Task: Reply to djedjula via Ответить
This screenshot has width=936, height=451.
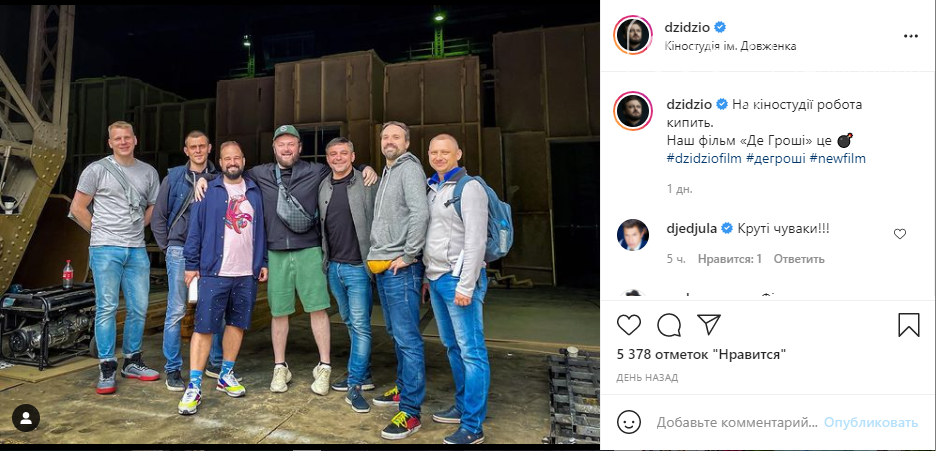Action: click(x=799, y=259)
